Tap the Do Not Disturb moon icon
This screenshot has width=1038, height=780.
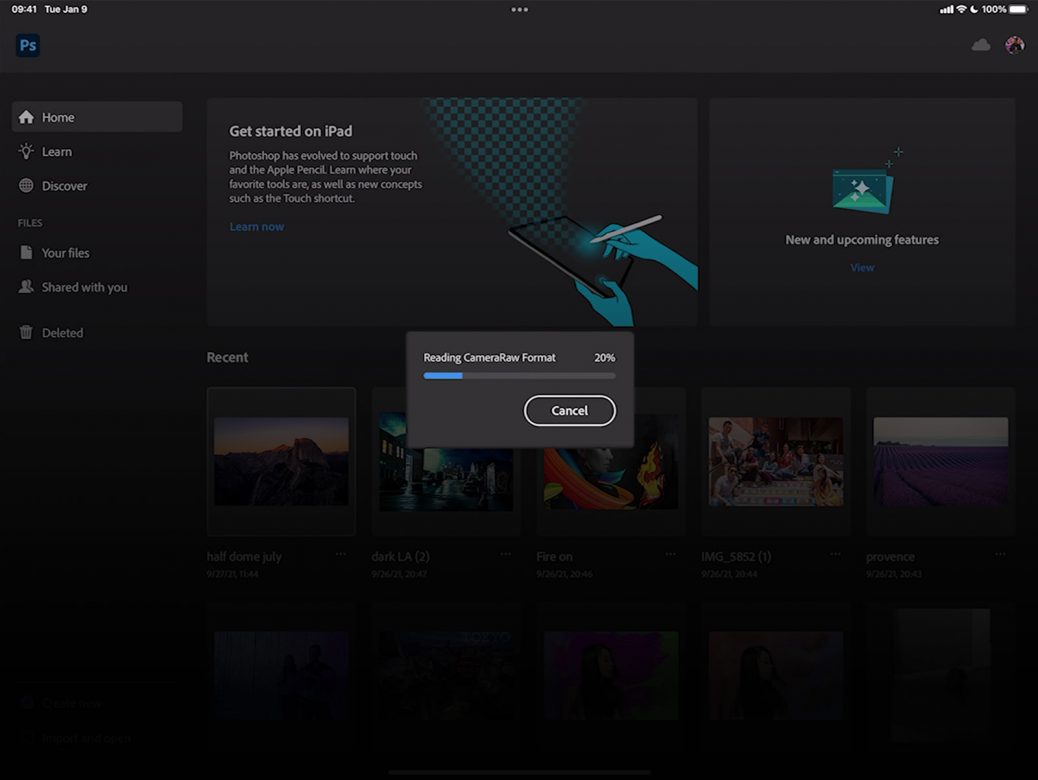(974, 9)
